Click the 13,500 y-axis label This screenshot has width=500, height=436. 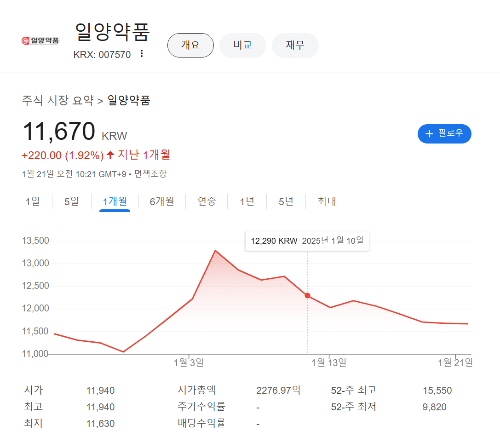[x=36, y=241]
